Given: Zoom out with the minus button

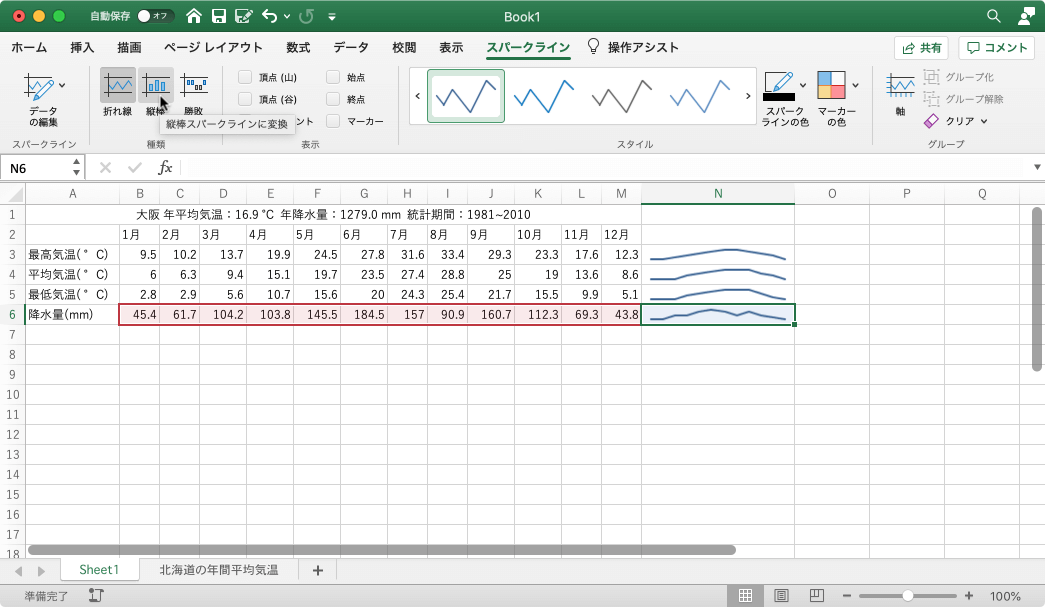Looking at the screenshot, I should (846, 596).
